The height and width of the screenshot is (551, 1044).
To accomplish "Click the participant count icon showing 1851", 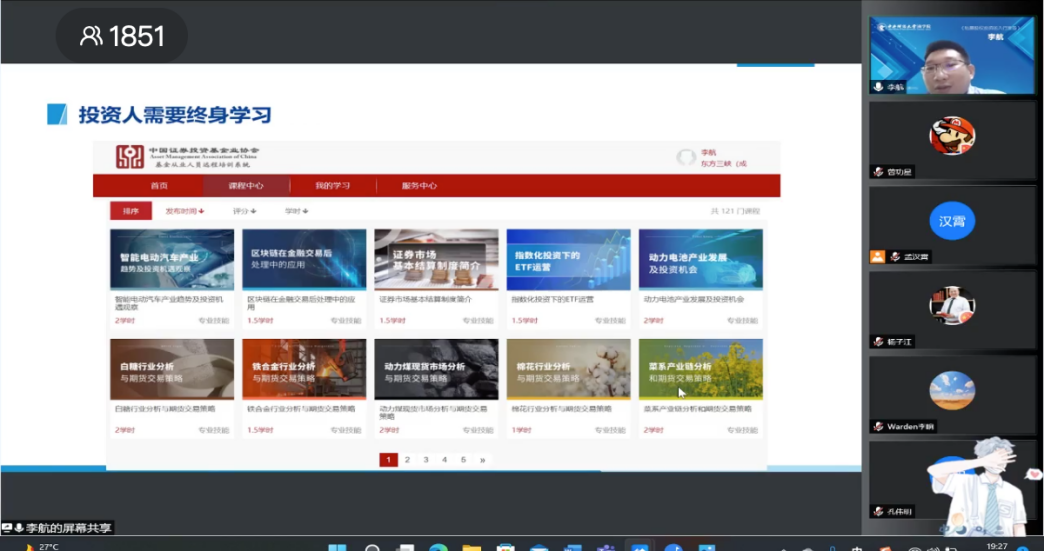I will [x=92, y=37].
